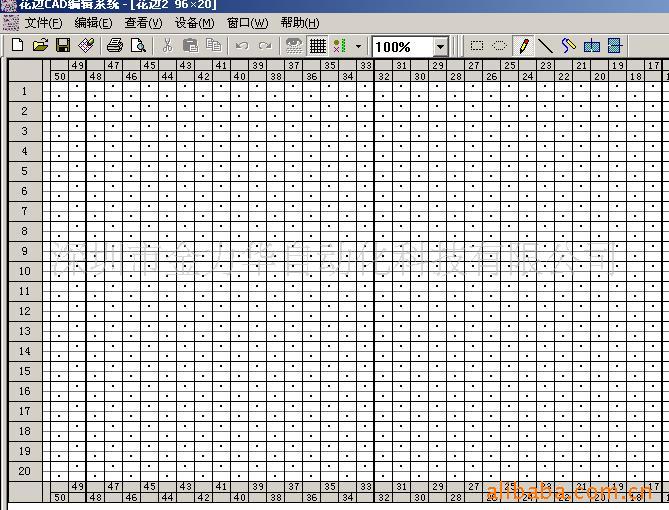The image size is (669, 510).
Task: Select the straight line tool
Action: (545, 46)
